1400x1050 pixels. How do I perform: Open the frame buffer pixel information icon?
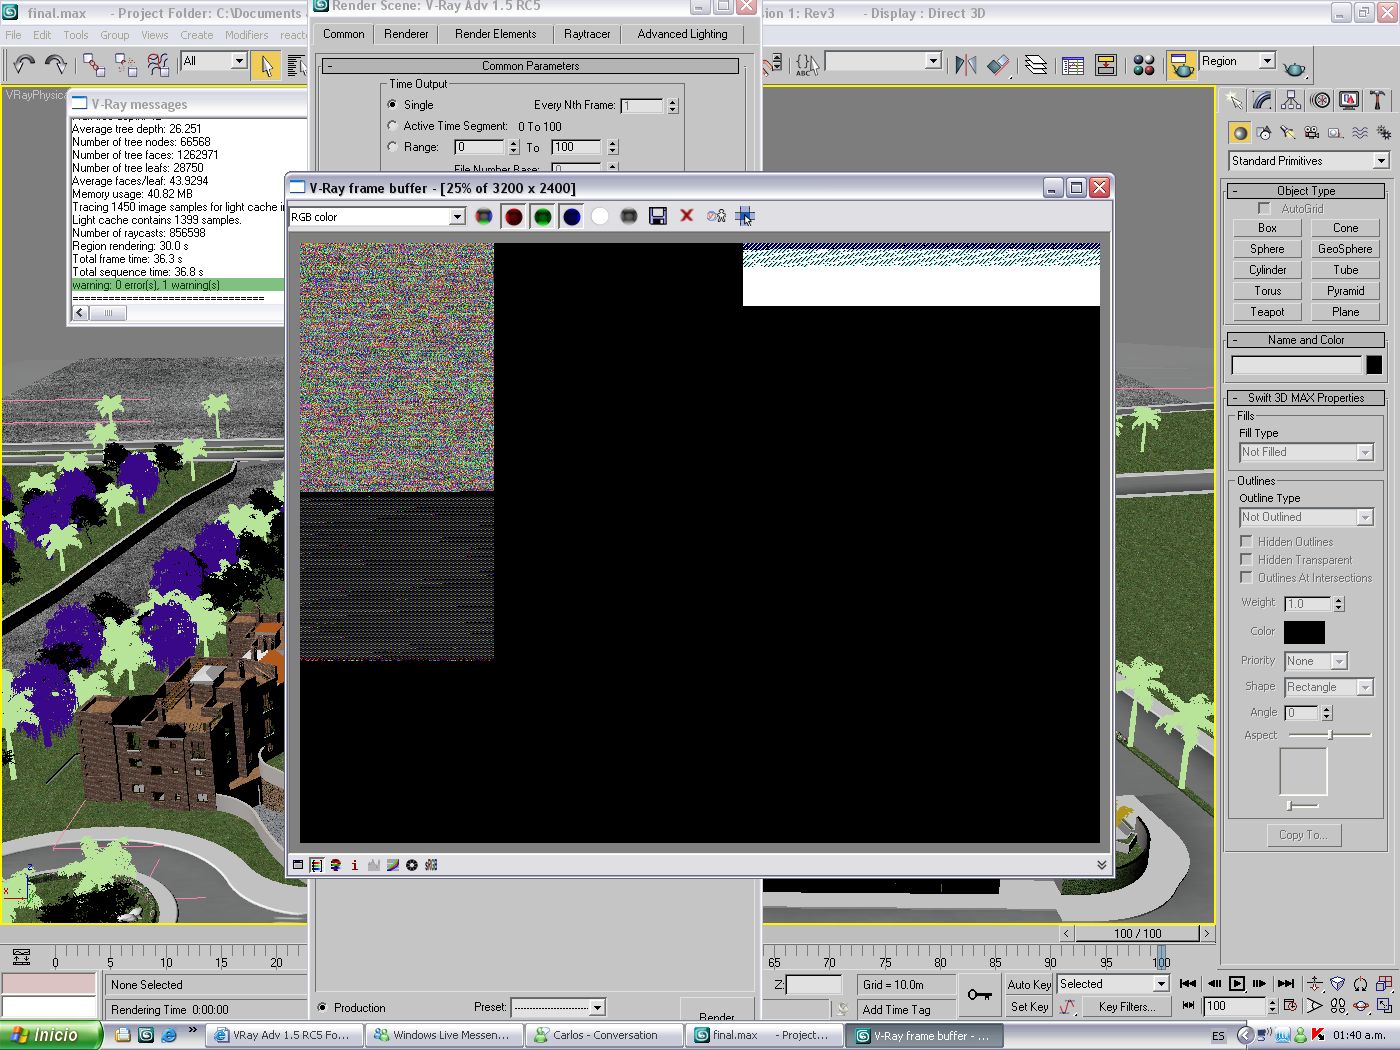coord(354,865)
